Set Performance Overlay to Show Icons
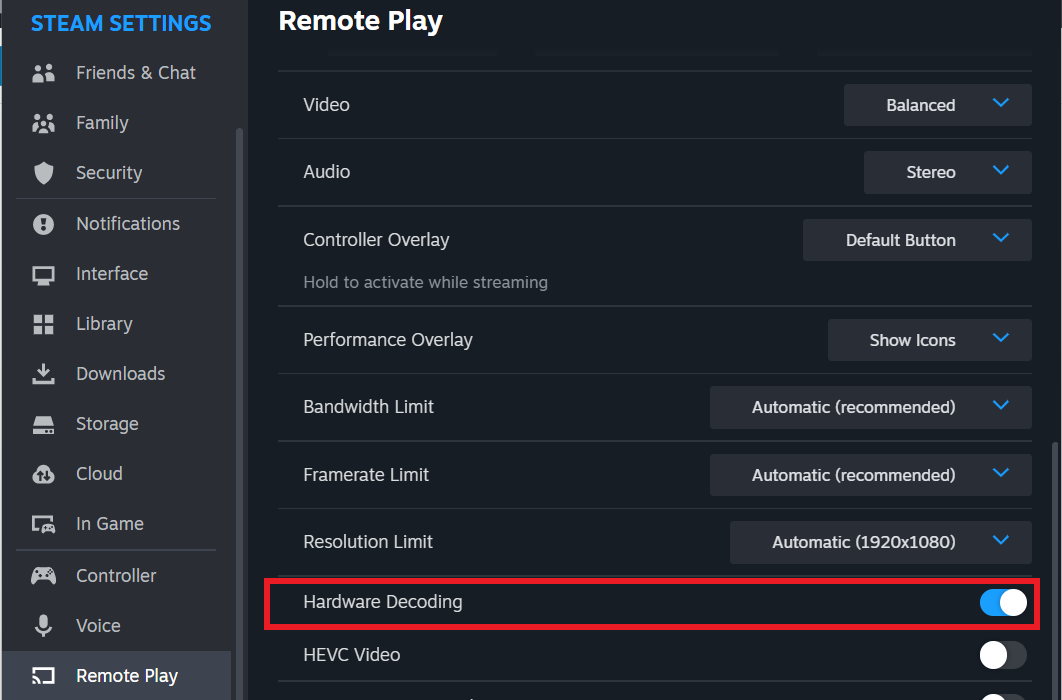The image size is (1062, 700). 928,340
